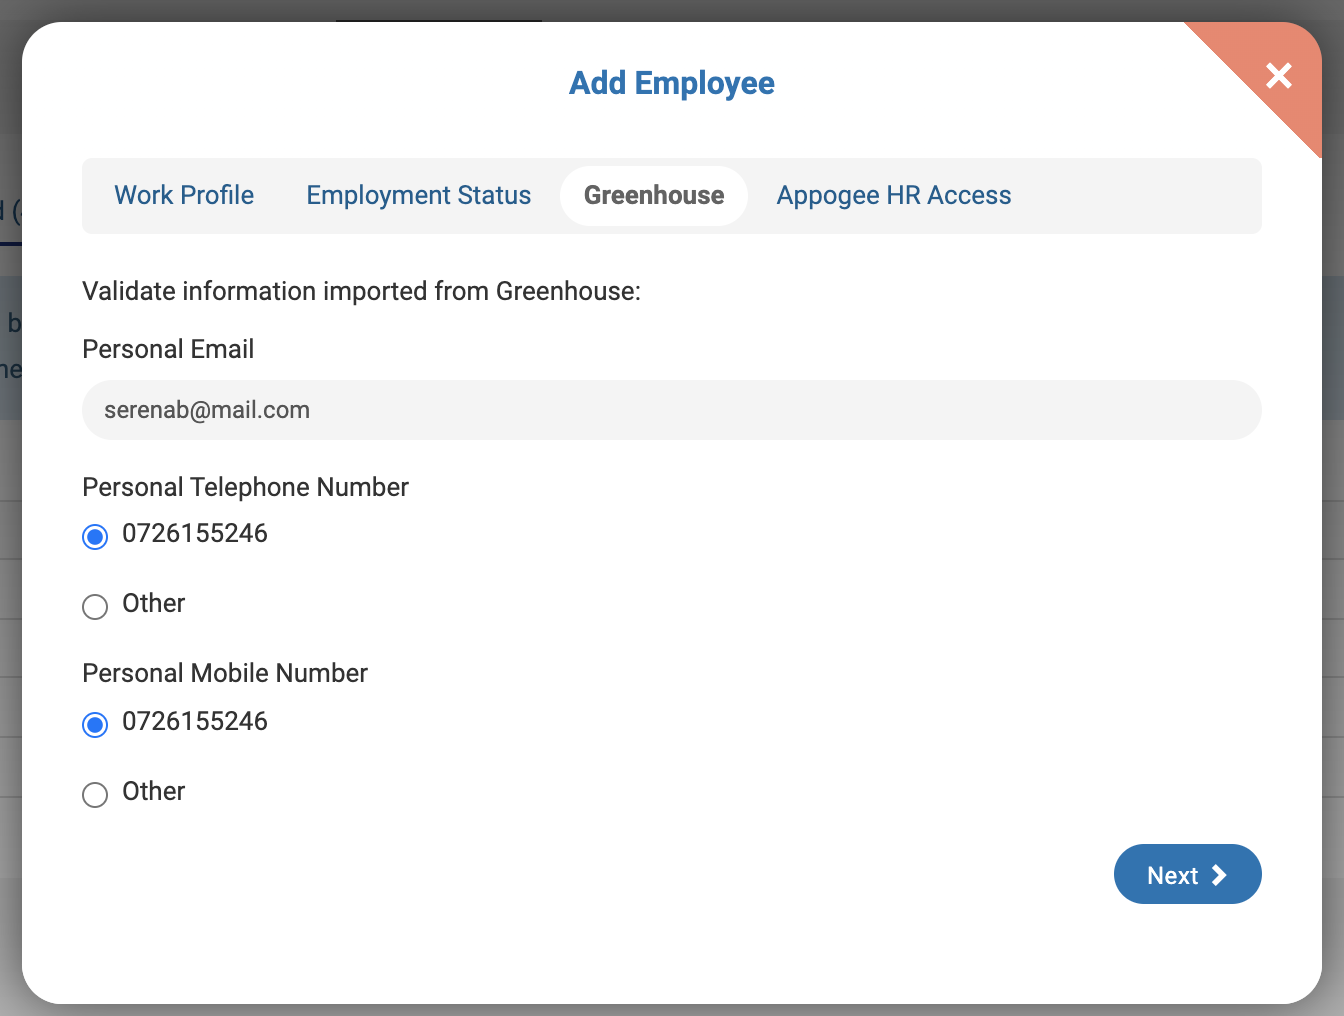
Task: Select the Greenhouse tab
Action: point(654,195)
